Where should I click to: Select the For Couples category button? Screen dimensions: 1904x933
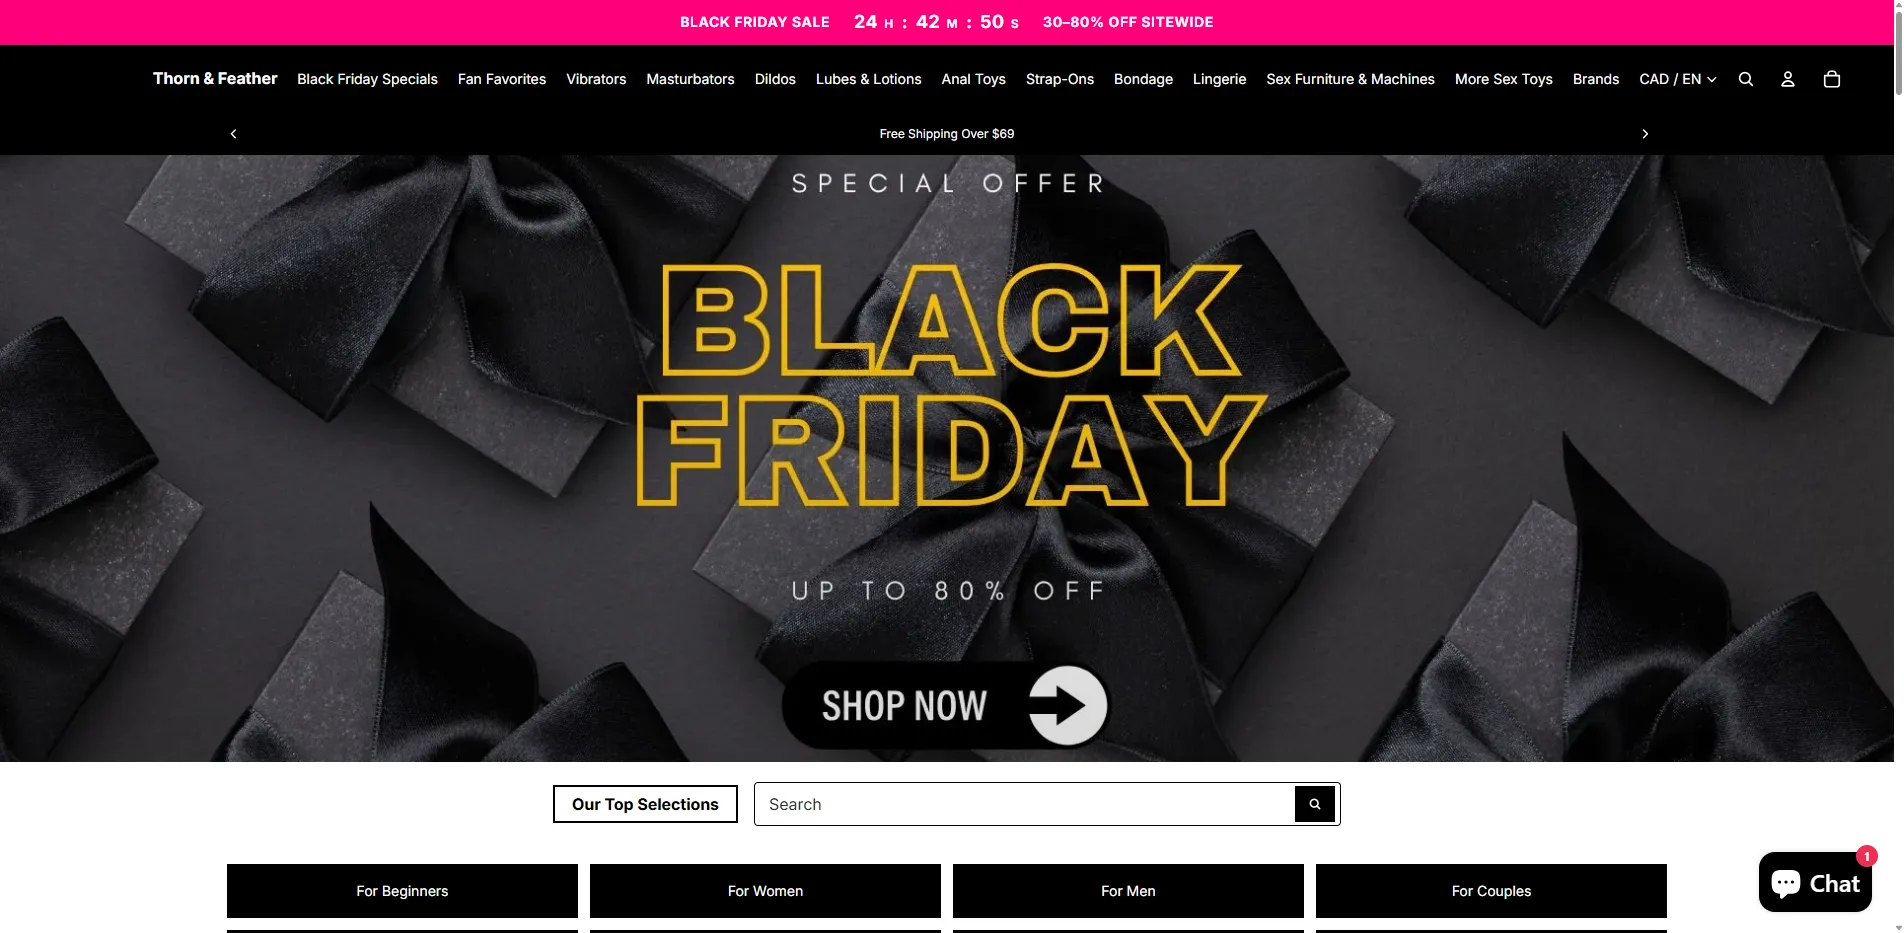pyautogui.click(x=1491, y=891)
